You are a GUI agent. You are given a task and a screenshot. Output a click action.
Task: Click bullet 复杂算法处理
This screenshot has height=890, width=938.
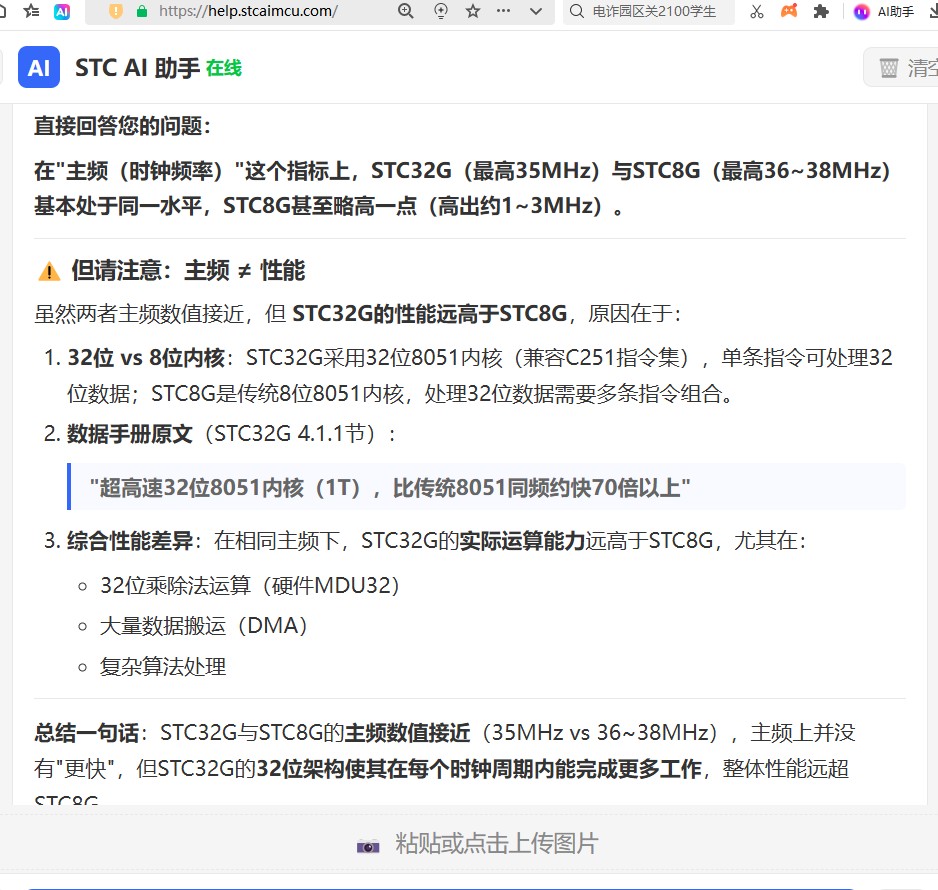click(163, 667)
